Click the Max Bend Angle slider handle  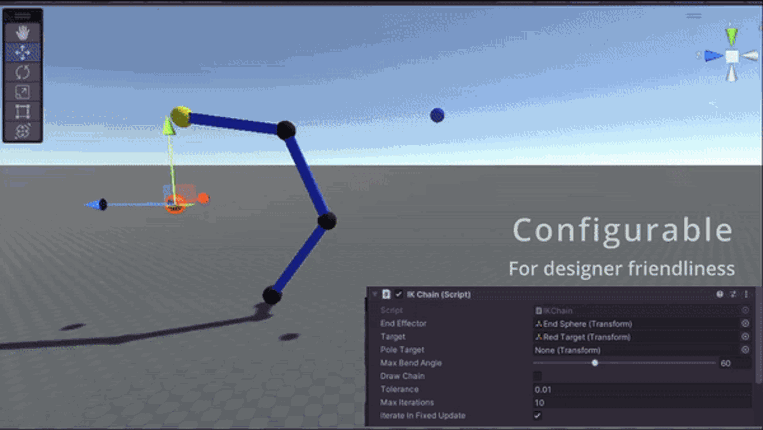pos(595,363)
